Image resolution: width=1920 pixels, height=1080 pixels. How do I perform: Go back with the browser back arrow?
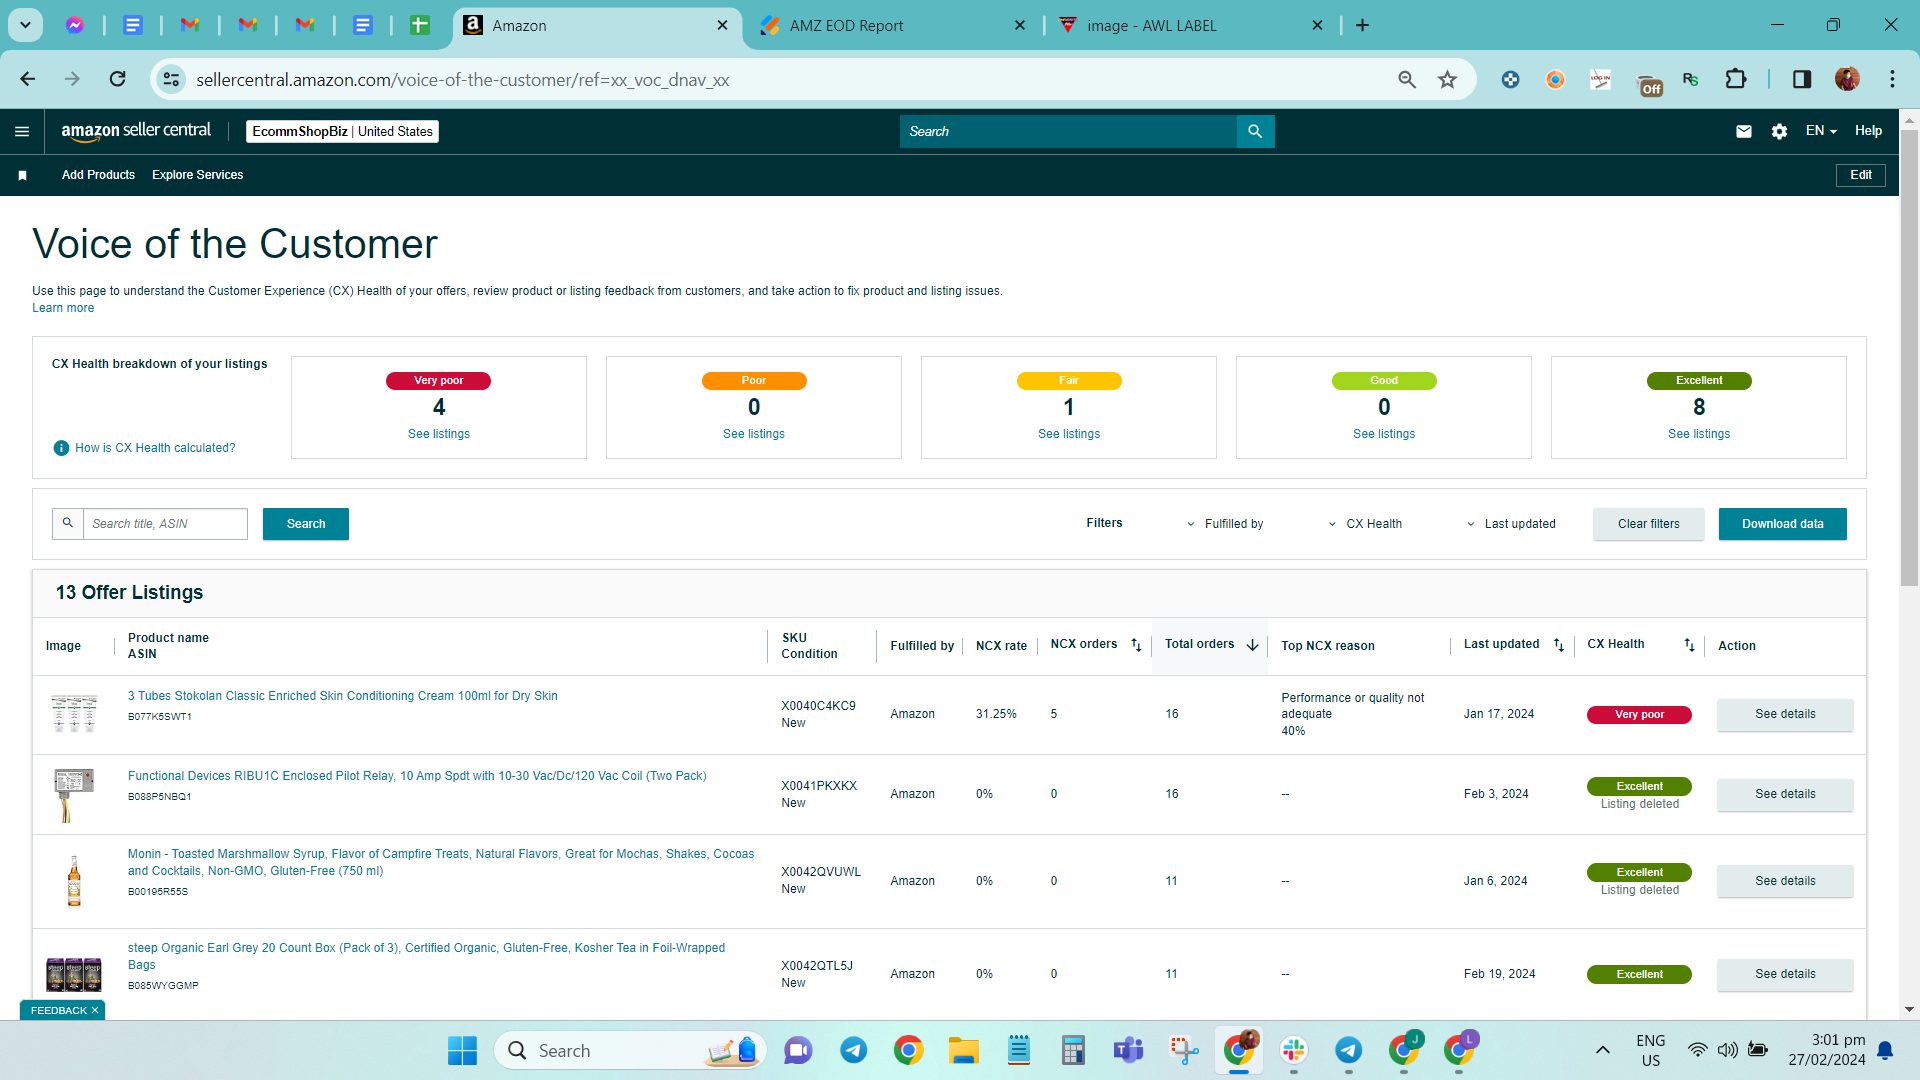click(28, 79)
